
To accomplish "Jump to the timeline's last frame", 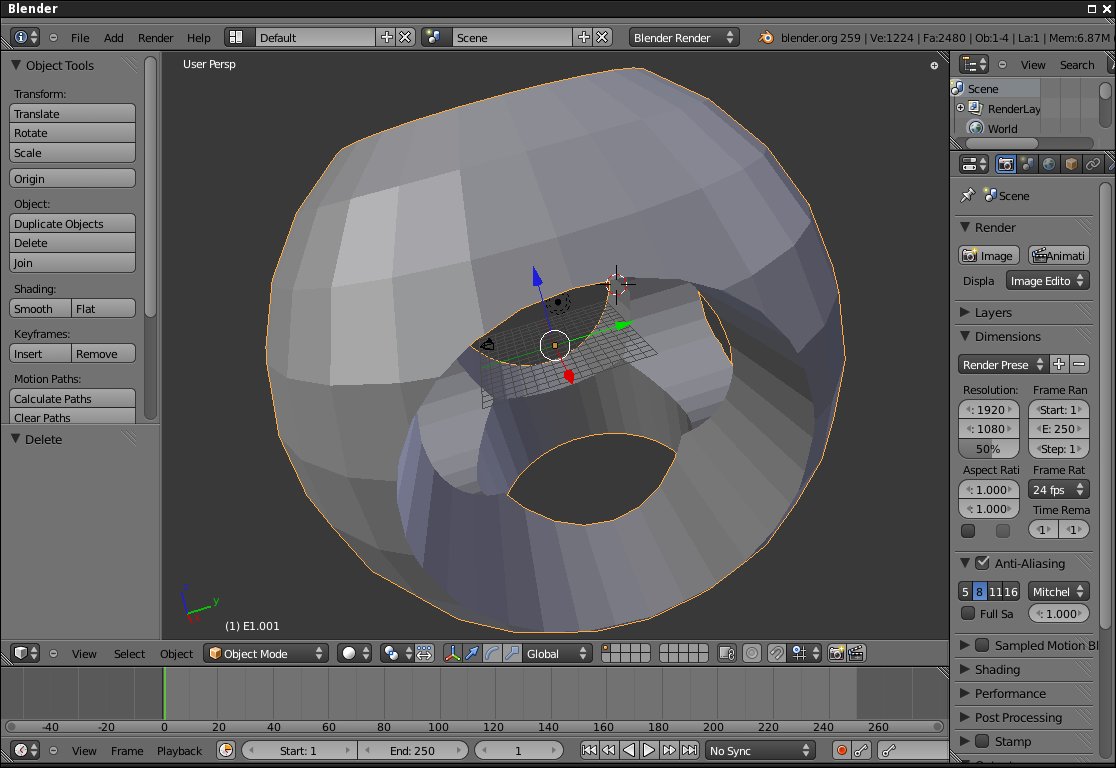I will click(x=689, y=750).
